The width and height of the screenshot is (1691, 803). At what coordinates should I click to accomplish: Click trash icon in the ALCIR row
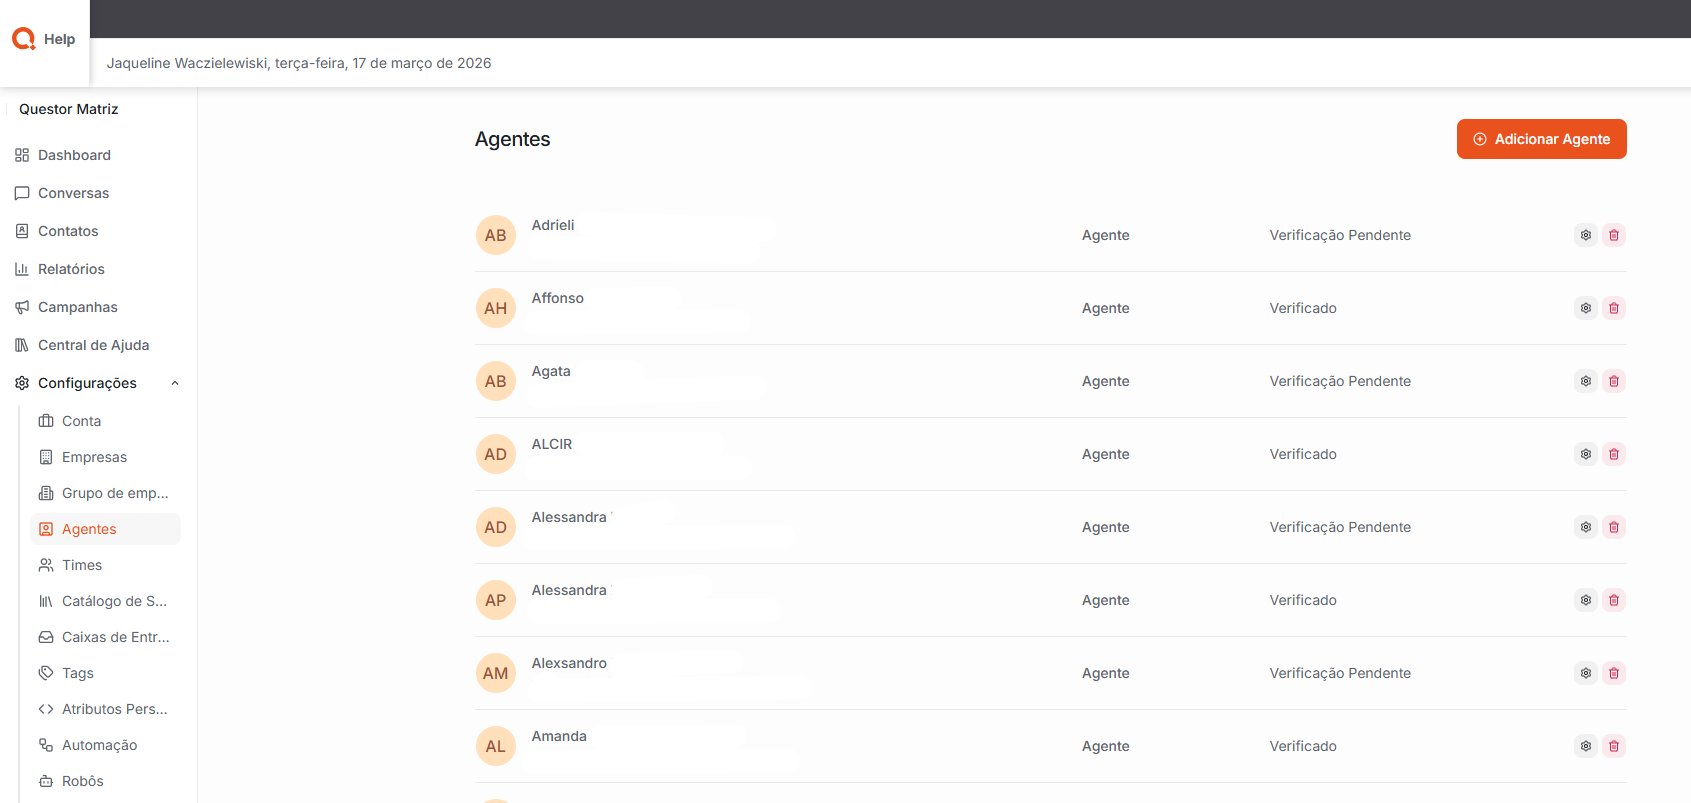[x=1613, y=454]
